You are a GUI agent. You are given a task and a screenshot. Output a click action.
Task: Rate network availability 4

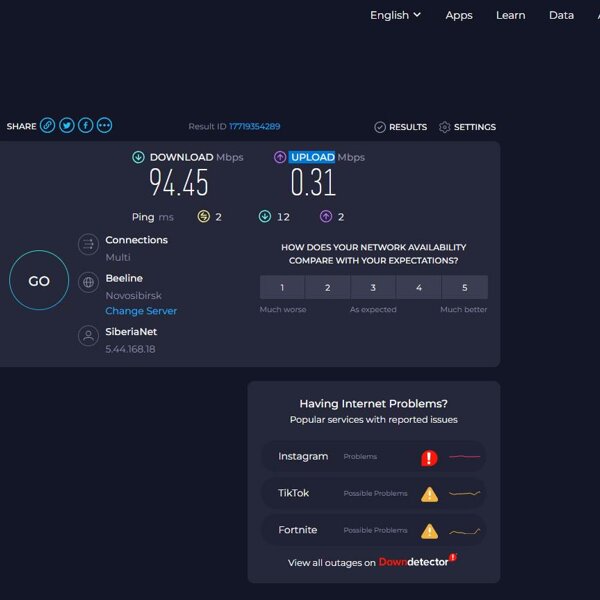(x=419, y=287)
